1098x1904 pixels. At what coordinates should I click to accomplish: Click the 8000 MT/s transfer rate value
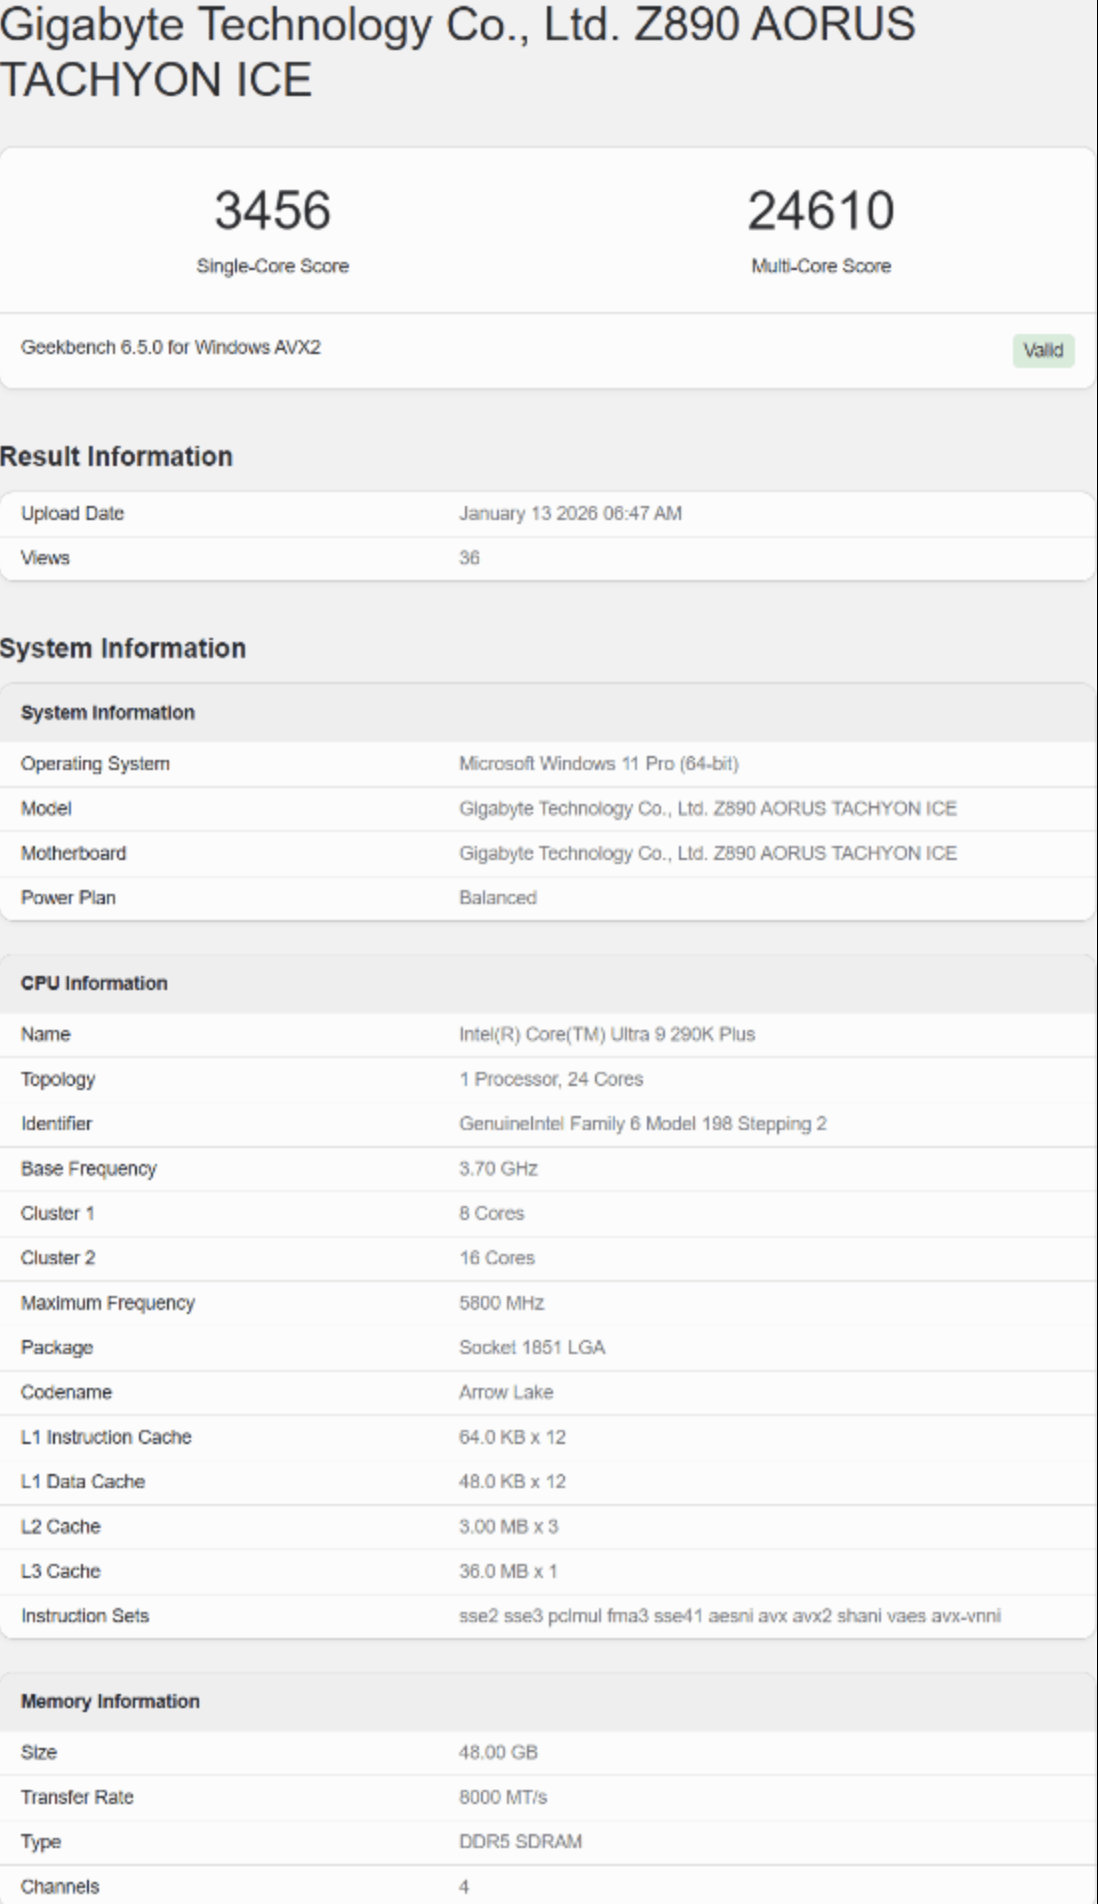[502, 1797]
